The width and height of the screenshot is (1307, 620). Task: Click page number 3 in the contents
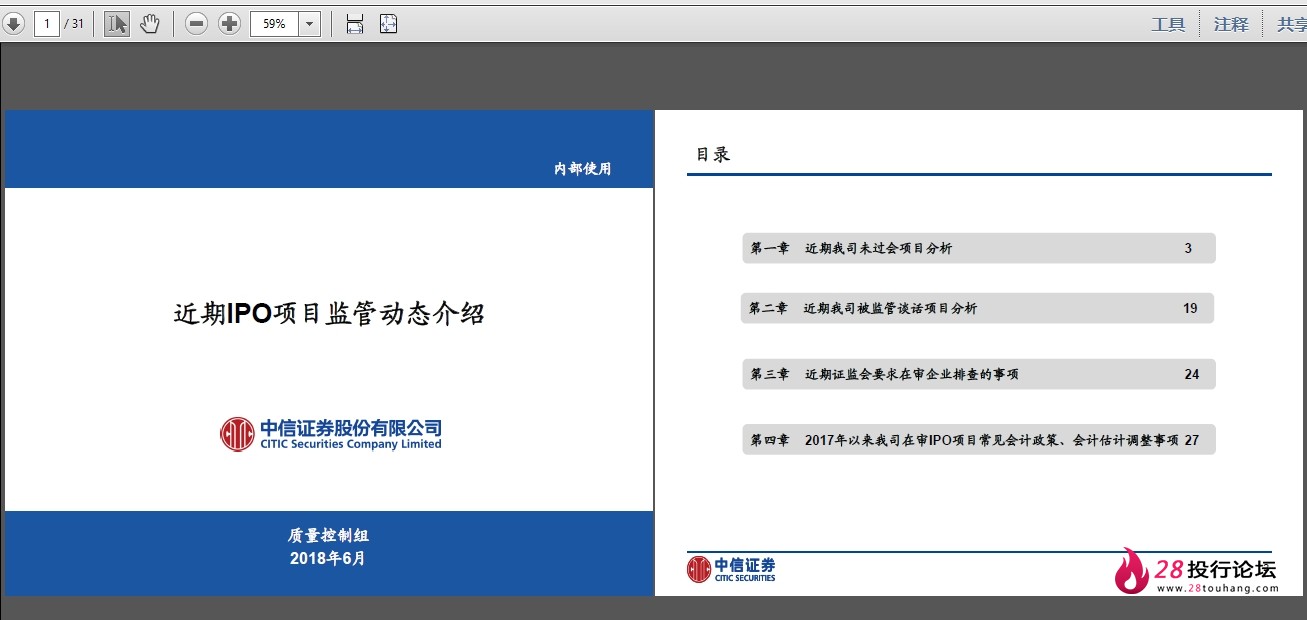1188,248
